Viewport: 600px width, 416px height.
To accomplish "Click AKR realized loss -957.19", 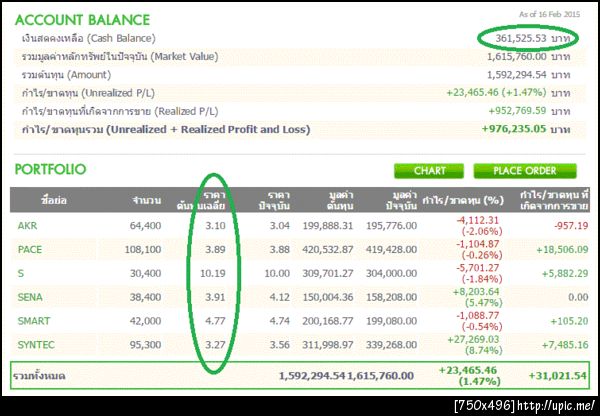I will pyautogui.click(x=571, y=226).
